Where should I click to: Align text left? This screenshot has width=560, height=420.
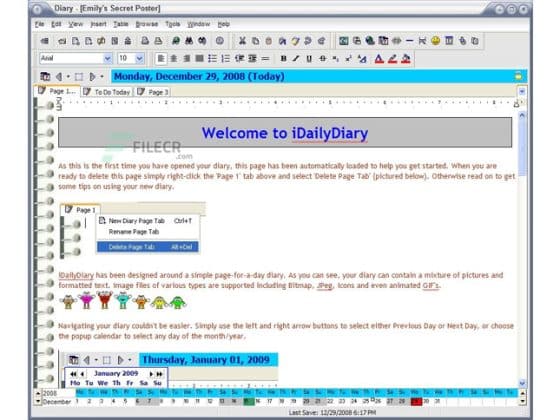[161, 59]
